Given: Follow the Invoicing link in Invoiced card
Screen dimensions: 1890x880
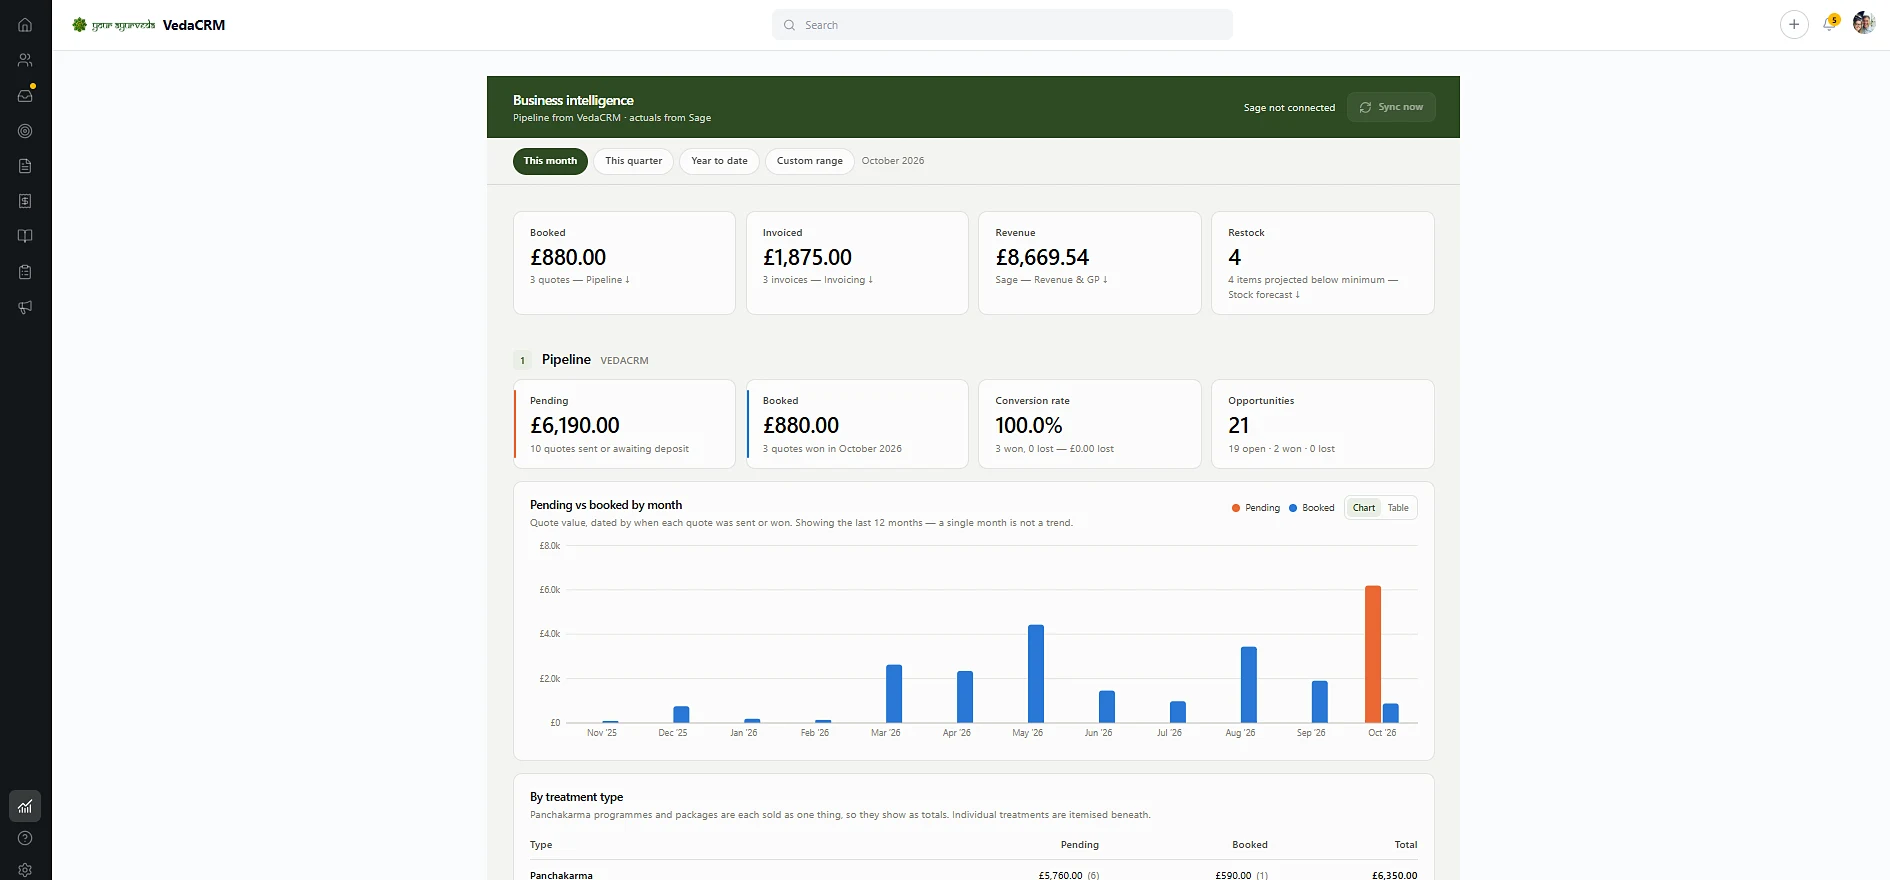Looking at the screenshot, I should (x=848, y=280).
